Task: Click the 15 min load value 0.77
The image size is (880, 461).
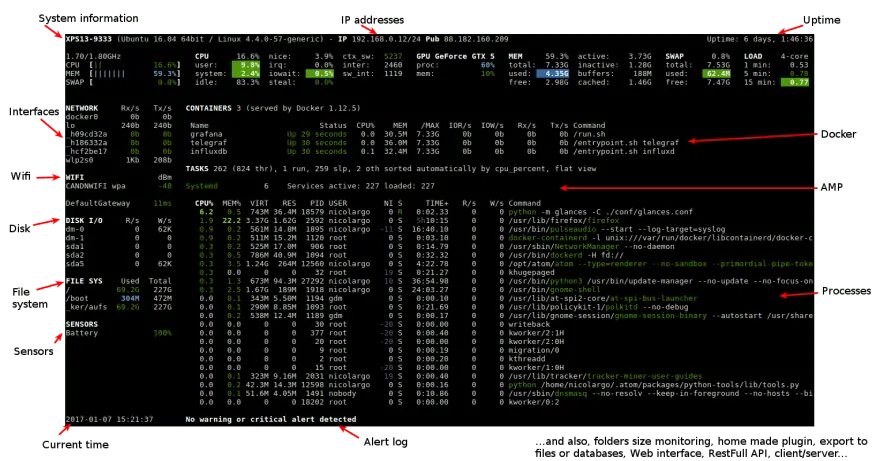Action: tap(795, 82)
